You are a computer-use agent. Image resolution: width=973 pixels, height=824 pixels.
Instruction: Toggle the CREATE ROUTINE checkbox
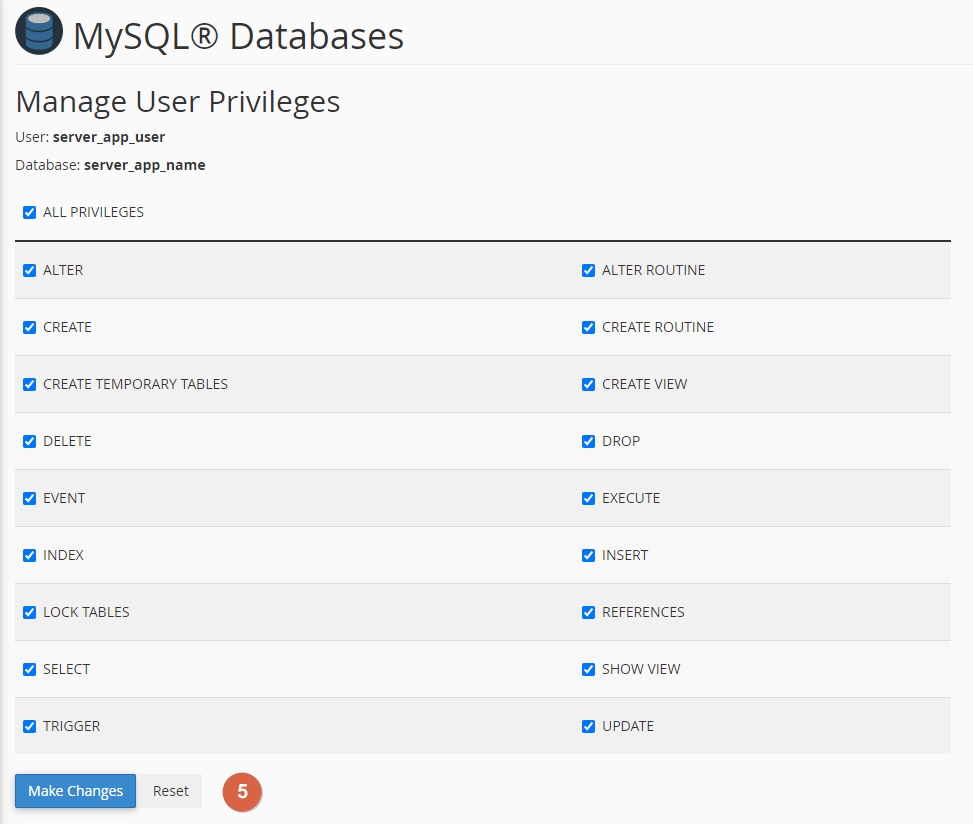pos(588,327)
